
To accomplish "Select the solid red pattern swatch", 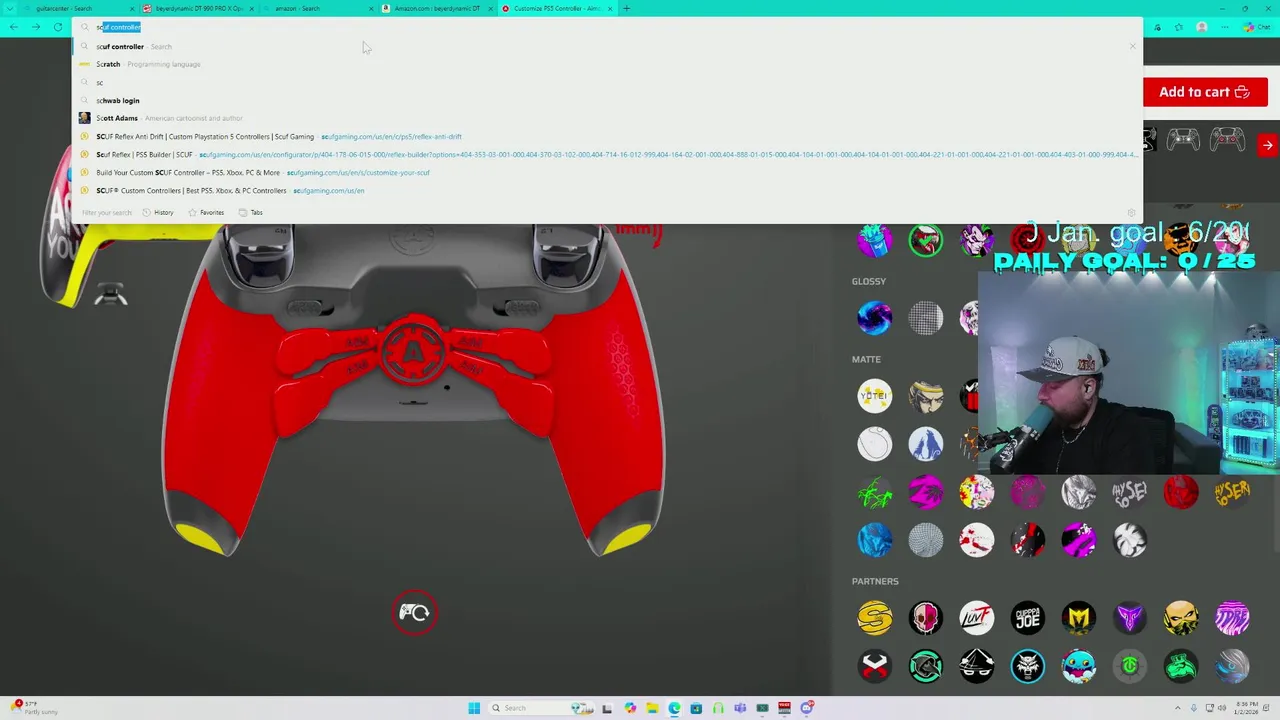I will coord(1181,492).
